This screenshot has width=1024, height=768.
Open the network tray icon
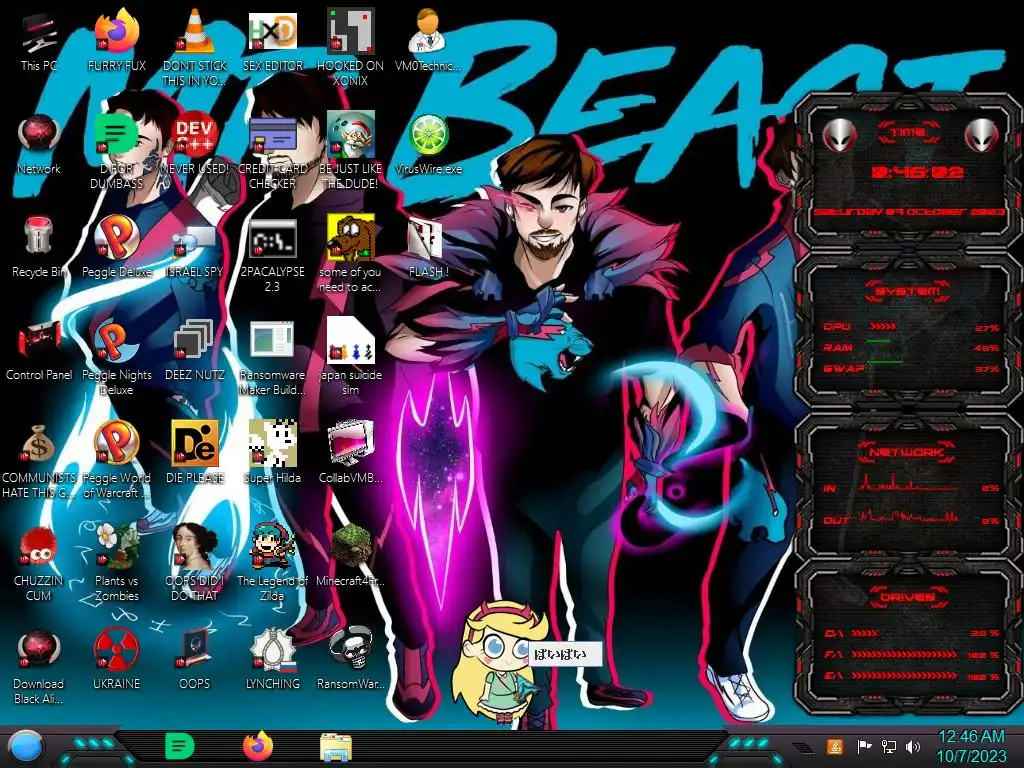click(x=888, y=746)
